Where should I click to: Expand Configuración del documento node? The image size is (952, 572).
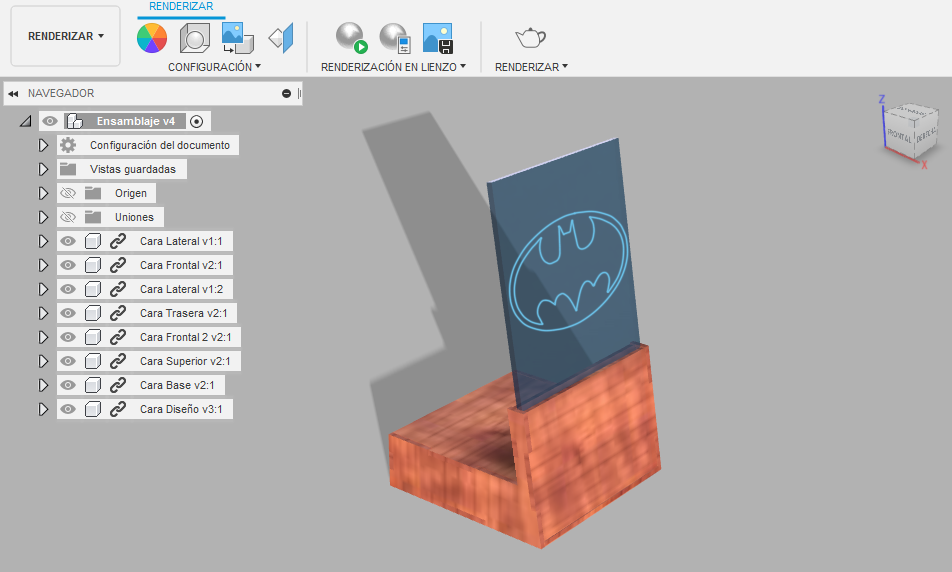[43, 145]
